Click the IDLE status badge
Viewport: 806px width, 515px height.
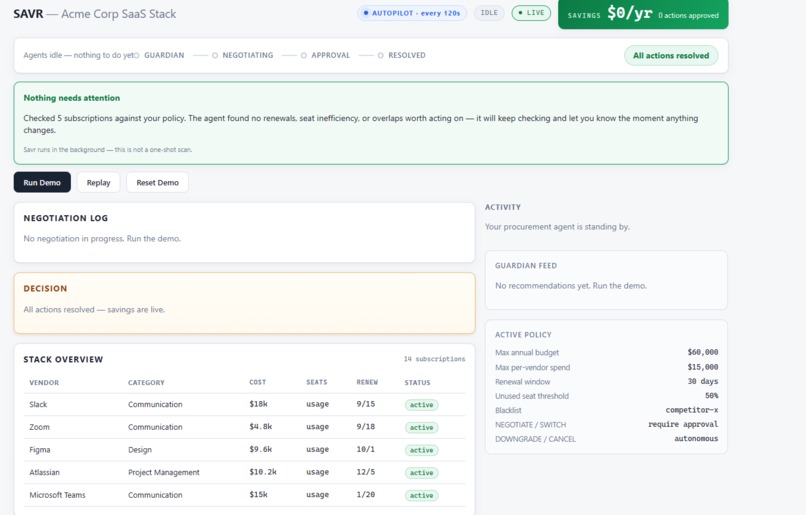(489, 13)
